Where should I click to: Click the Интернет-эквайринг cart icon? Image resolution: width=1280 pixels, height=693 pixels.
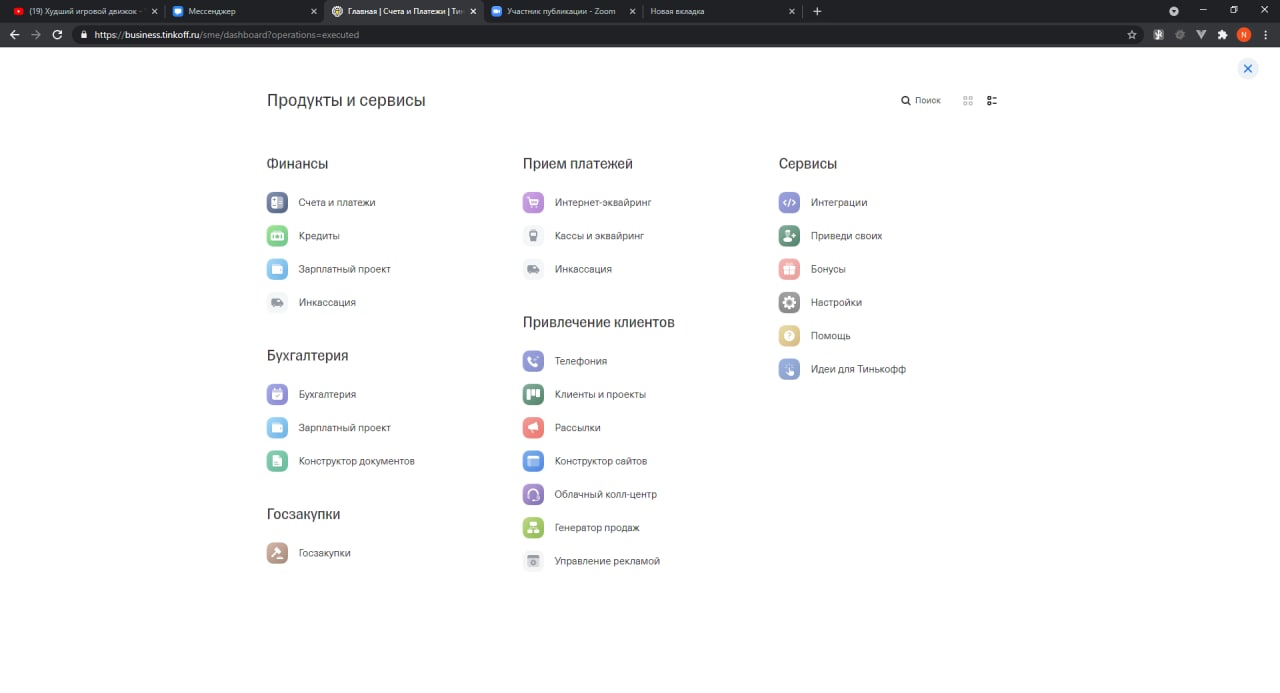533,202
